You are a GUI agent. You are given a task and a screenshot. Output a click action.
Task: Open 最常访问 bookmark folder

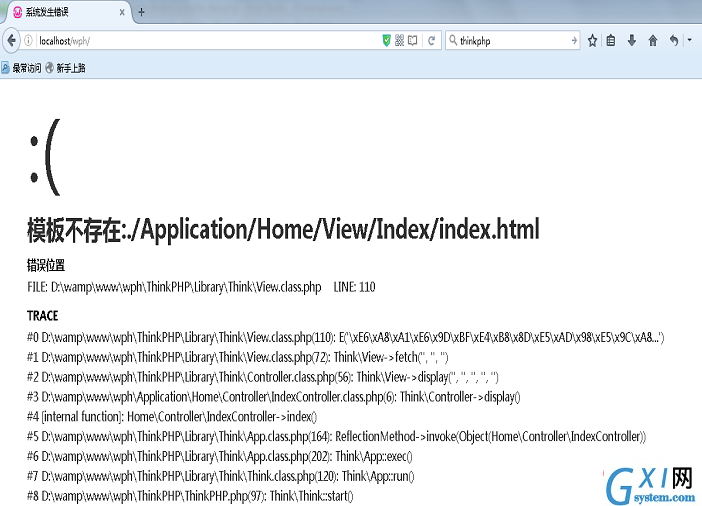21,68
